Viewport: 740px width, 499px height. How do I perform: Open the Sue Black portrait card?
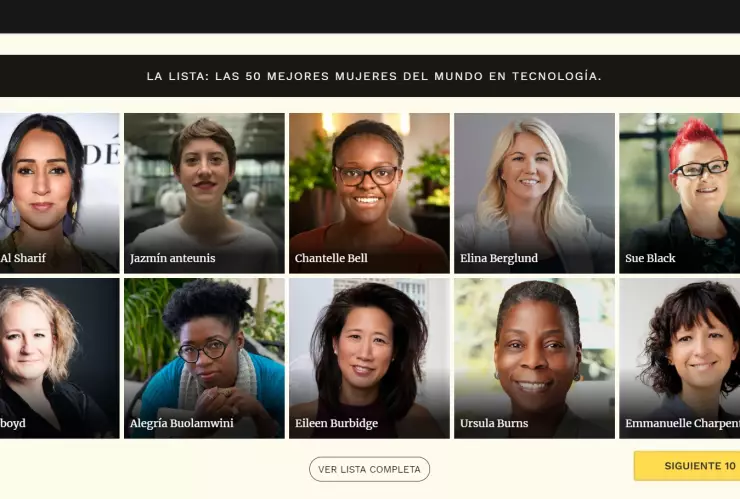click(x=680, y=193)
